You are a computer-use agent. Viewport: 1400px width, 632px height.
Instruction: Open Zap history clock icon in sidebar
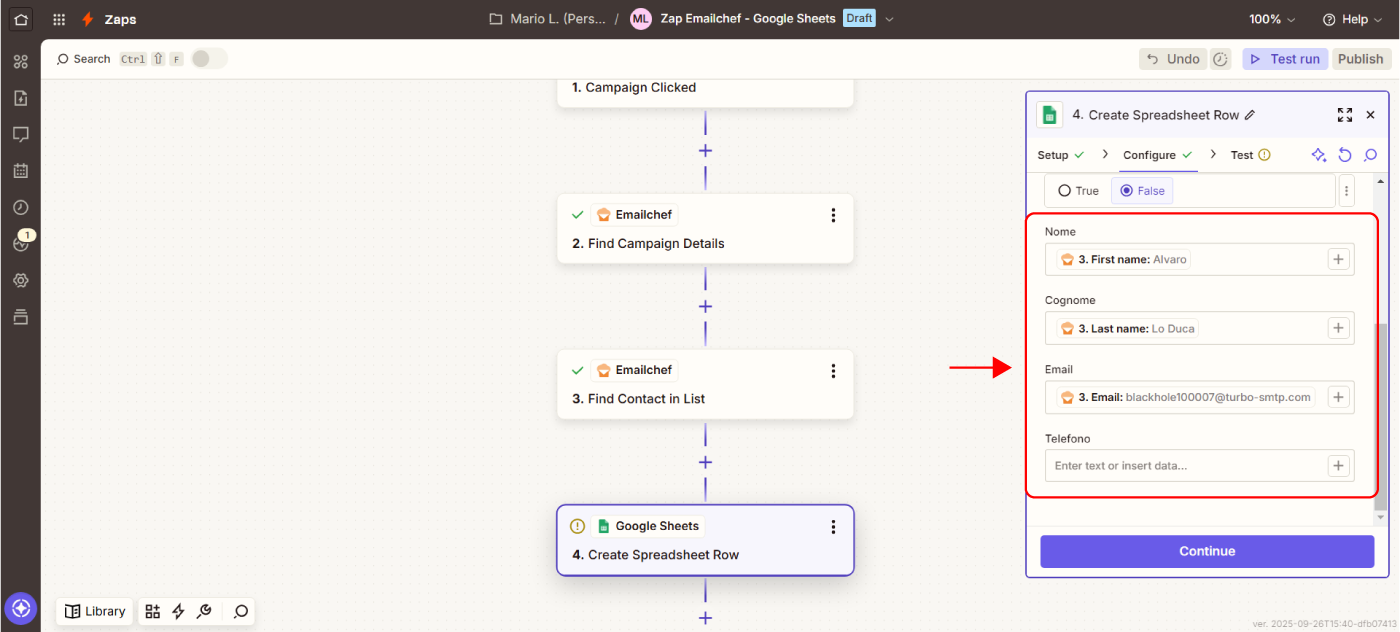coord(21,207)
